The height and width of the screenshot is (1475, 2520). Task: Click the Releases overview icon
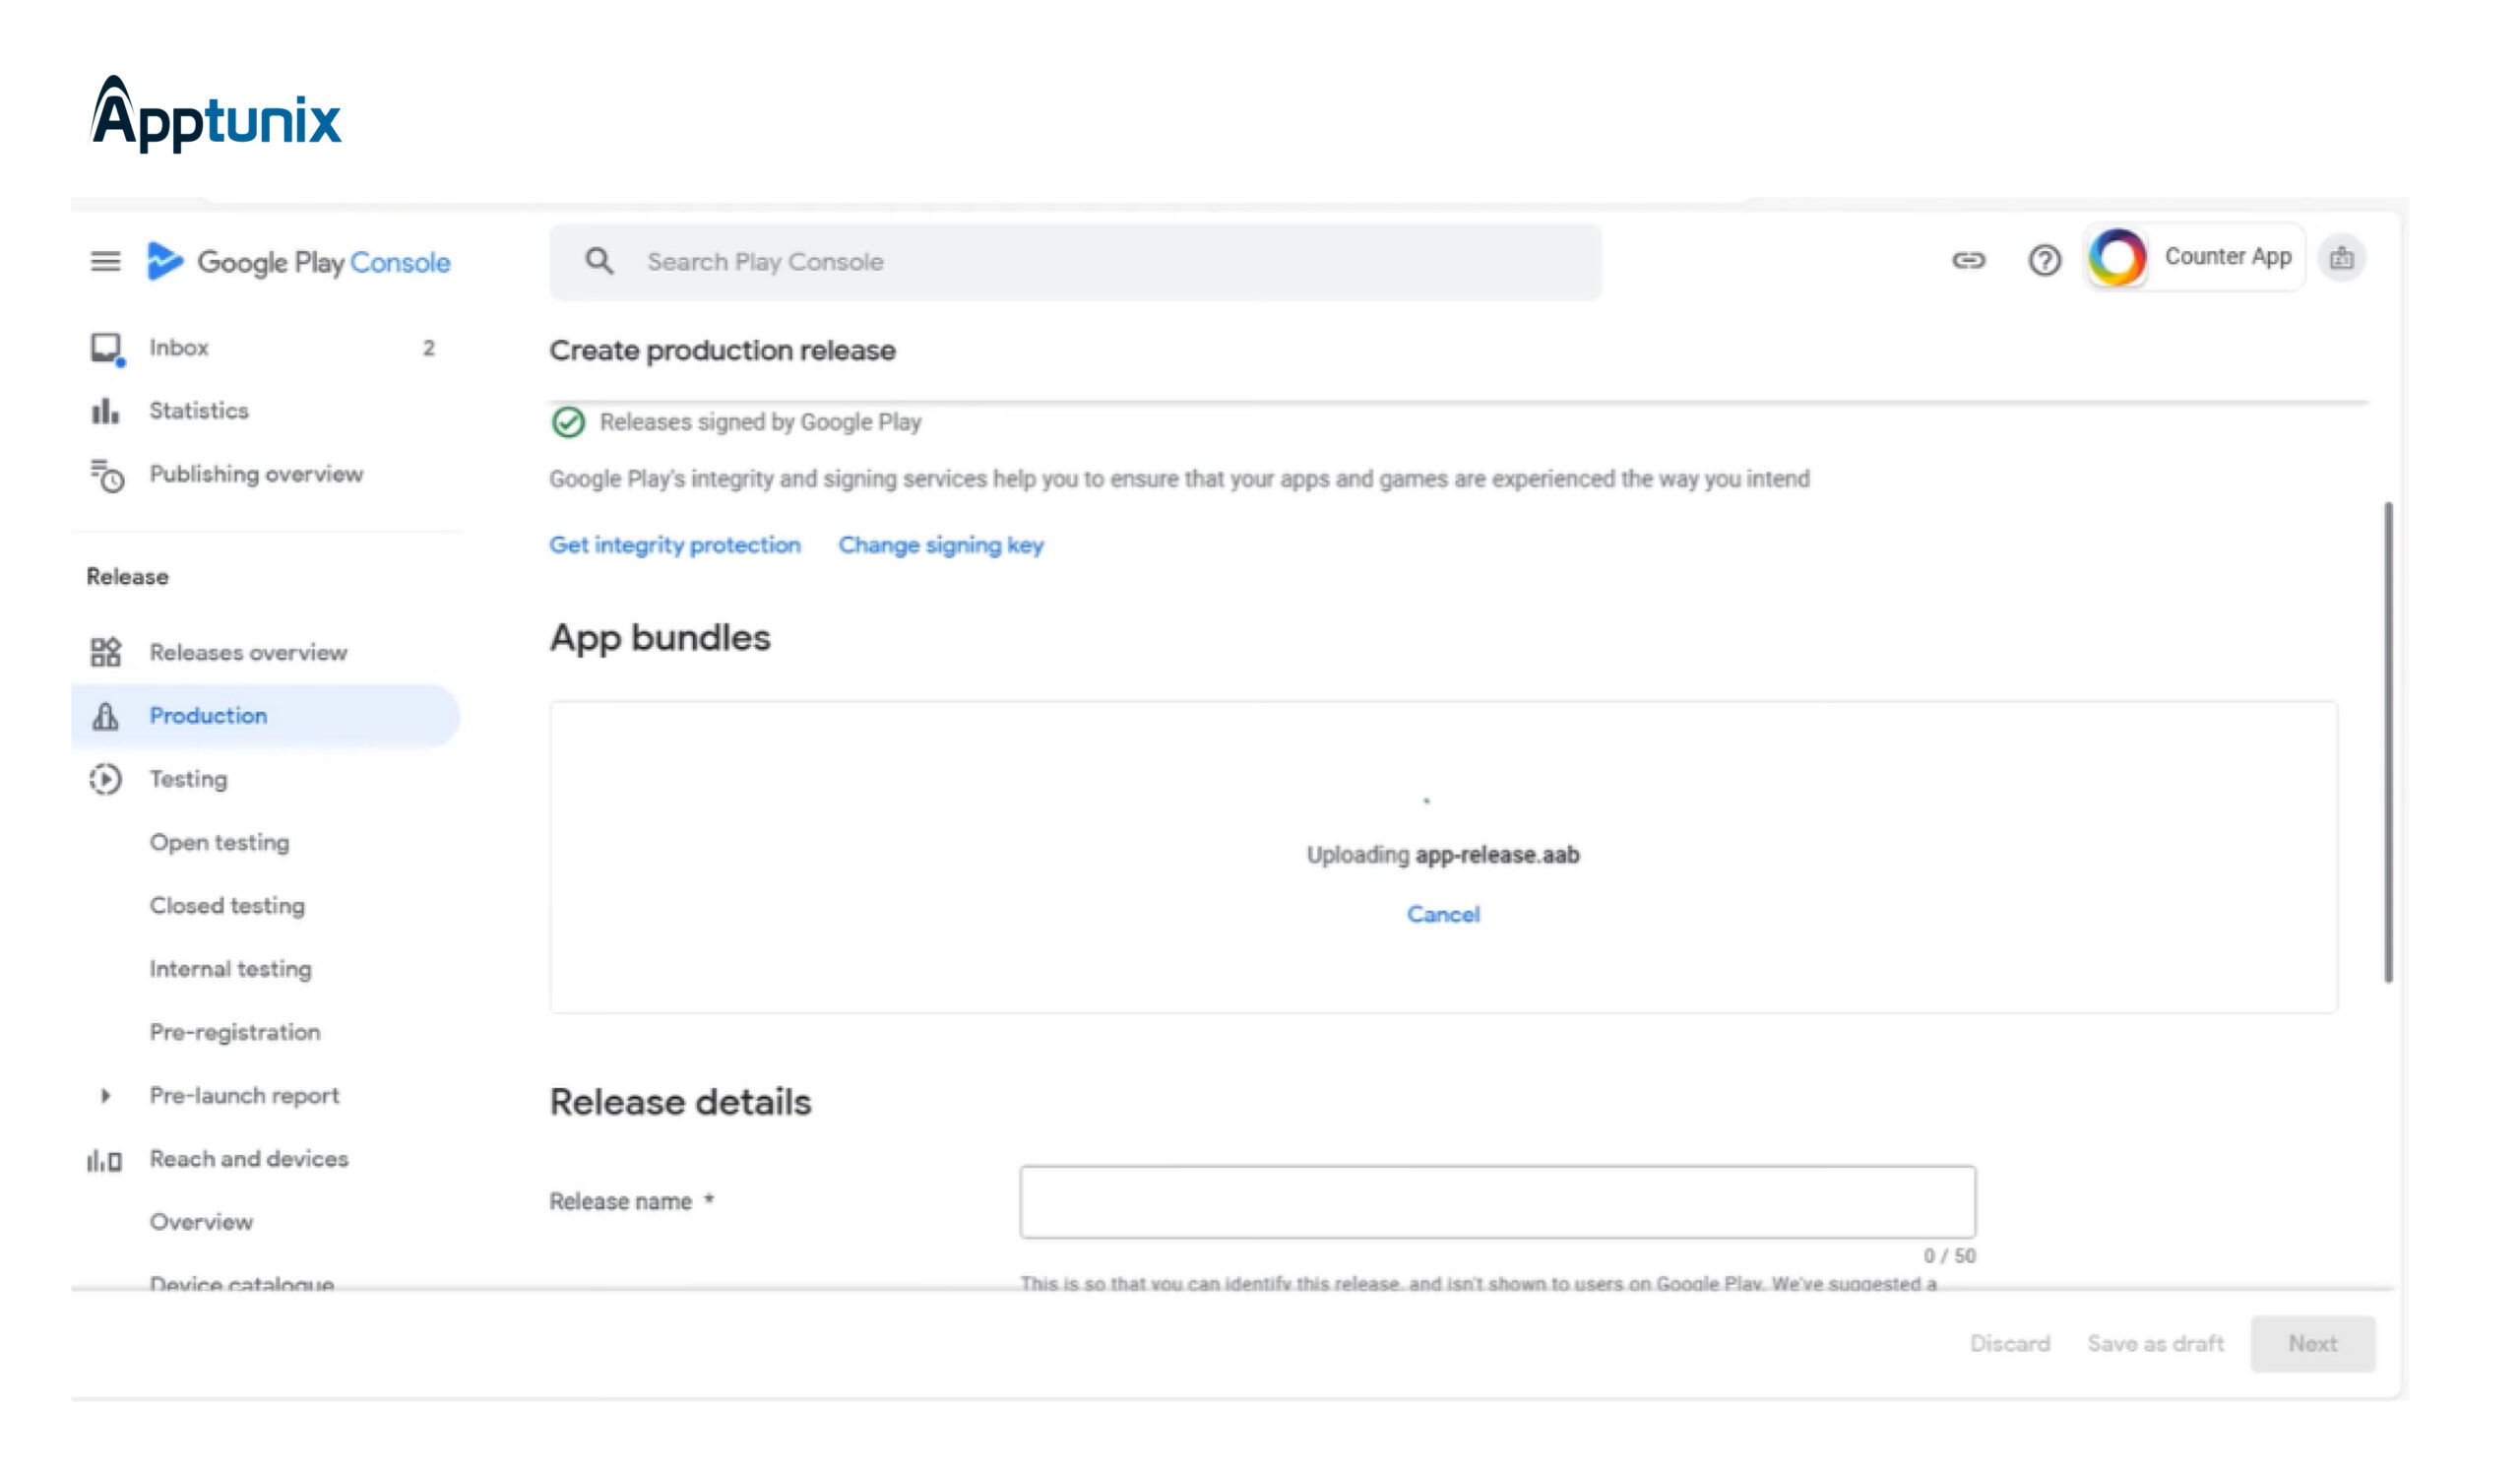click(x=105, y=652)
